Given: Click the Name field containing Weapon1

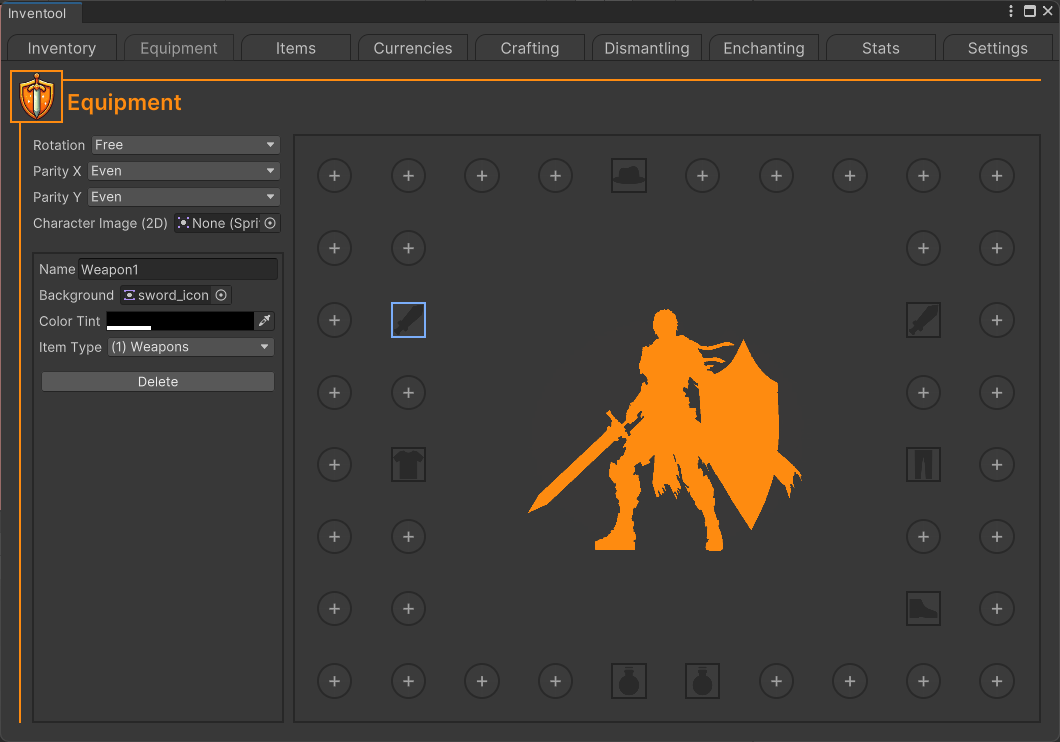Looking at the screenshot, I should (x=177, y=269).
